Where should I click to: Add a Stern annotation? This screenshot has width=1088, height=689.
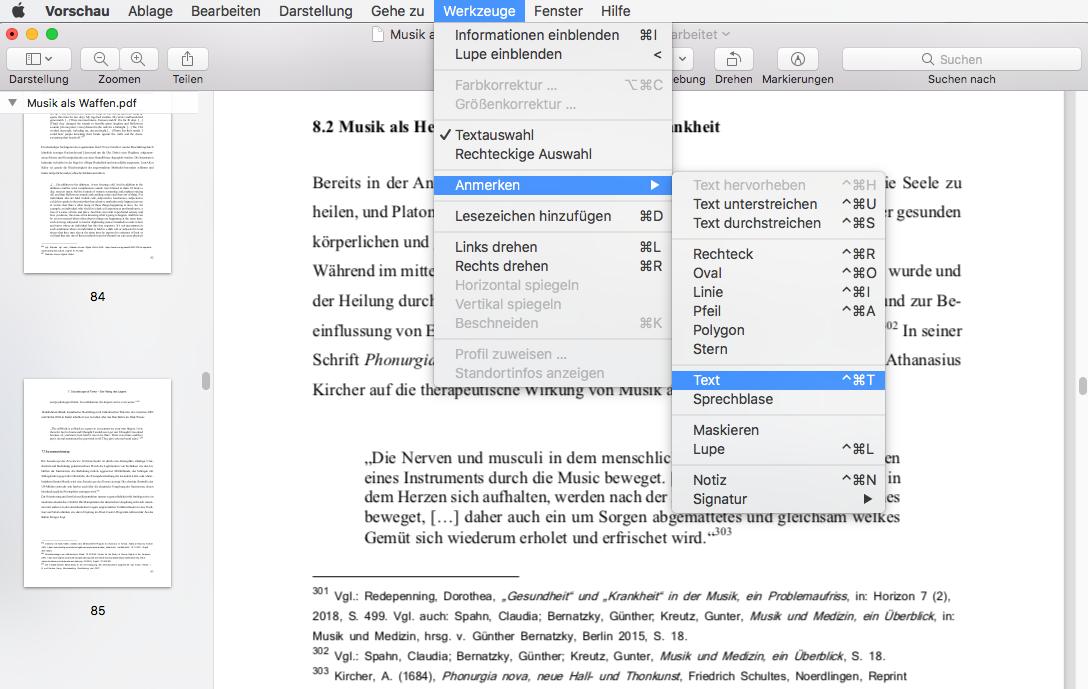[x=779, y=349]
